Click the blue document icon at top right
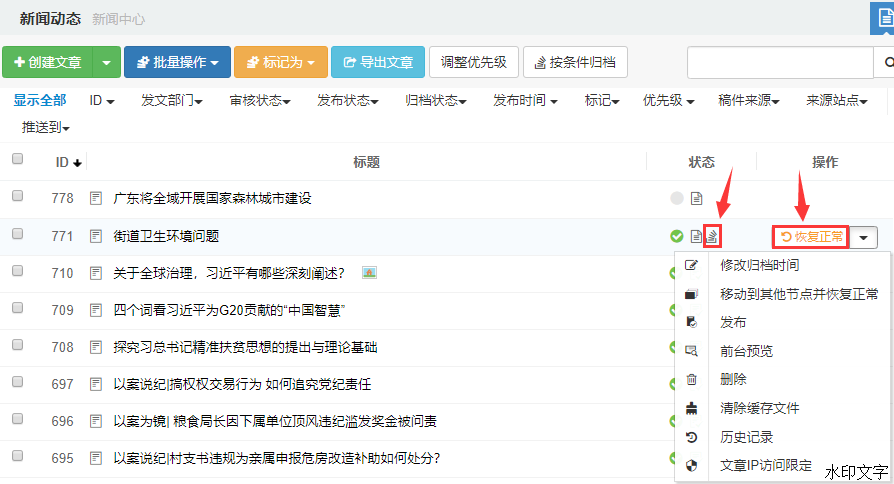The width and height of the screenshot is (894, 484). click(x=882, y=18)
